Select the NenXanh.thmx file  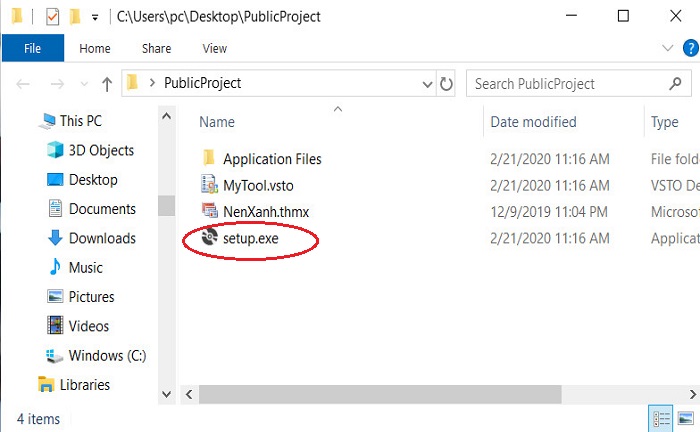point(266,212)
